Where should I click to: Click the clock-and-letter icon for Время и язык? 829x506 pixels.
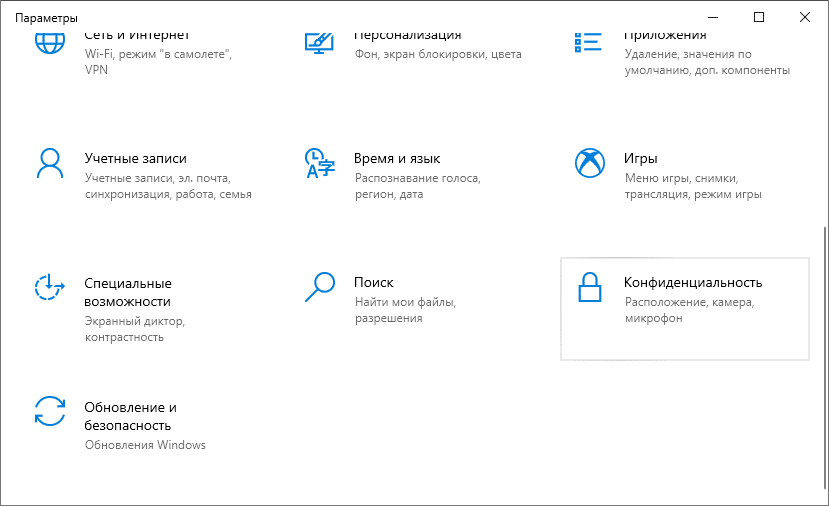pos(318,162)
